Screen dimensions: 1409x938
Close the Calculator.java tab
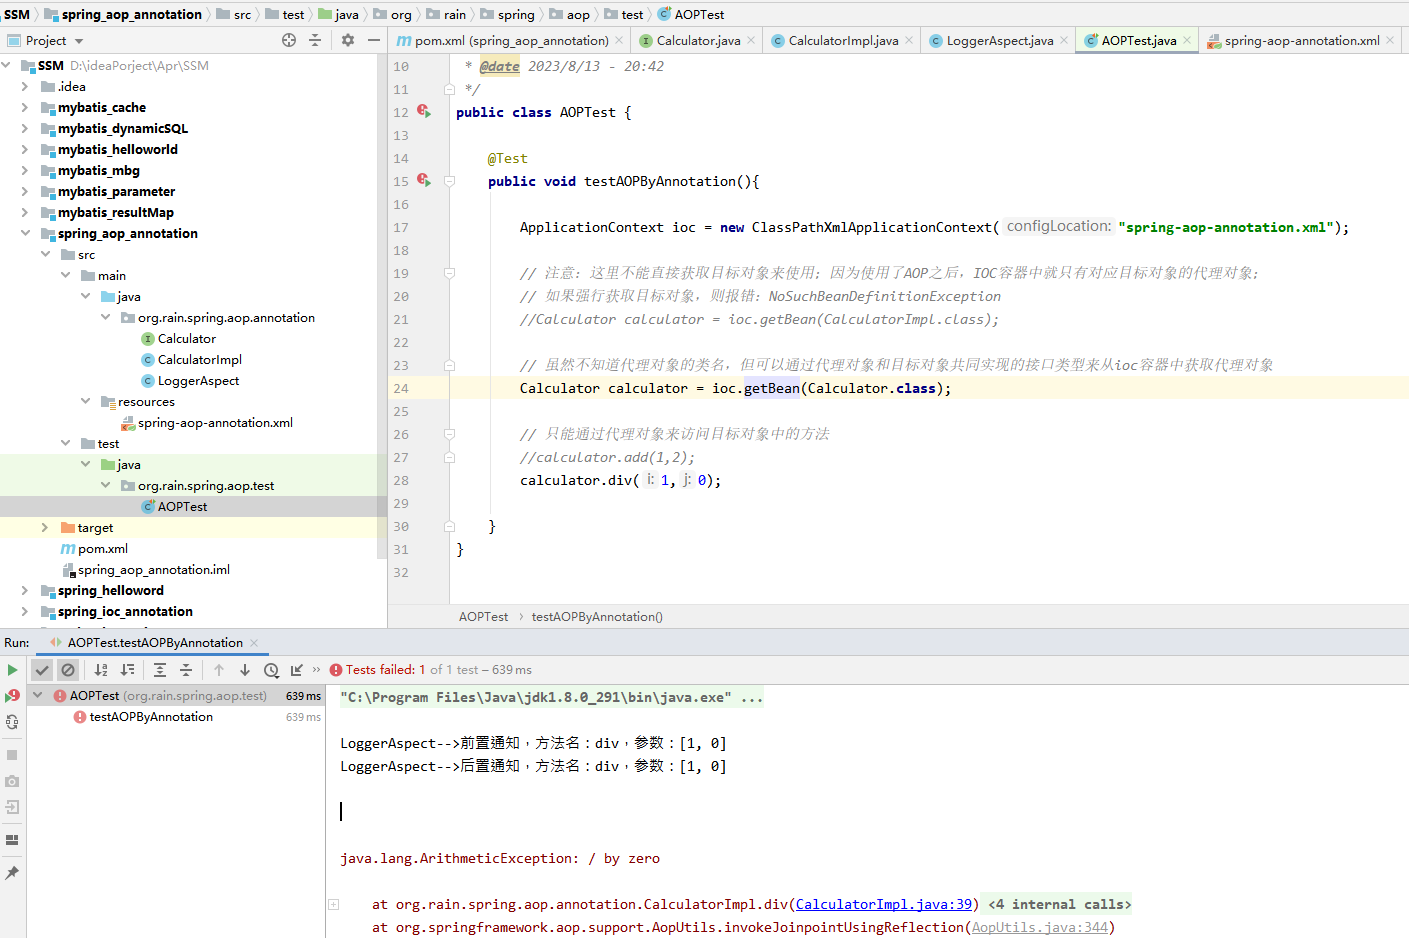[x=751, y=41]
